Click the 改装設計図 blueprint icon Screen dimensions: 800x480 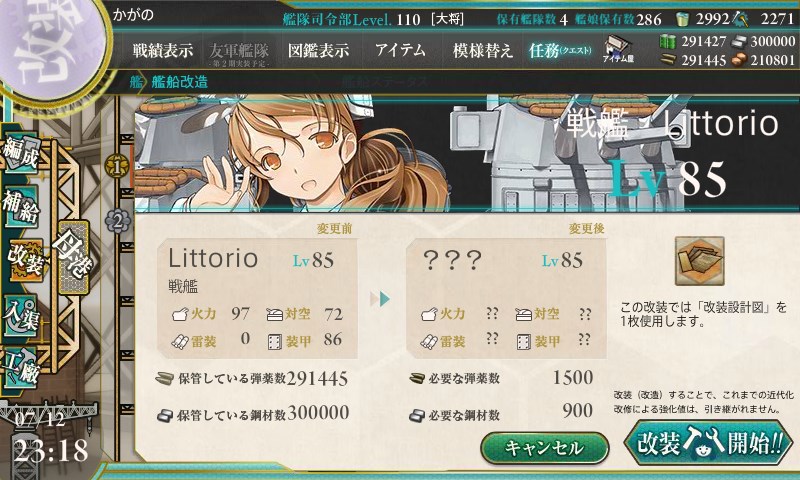(699, 261)
